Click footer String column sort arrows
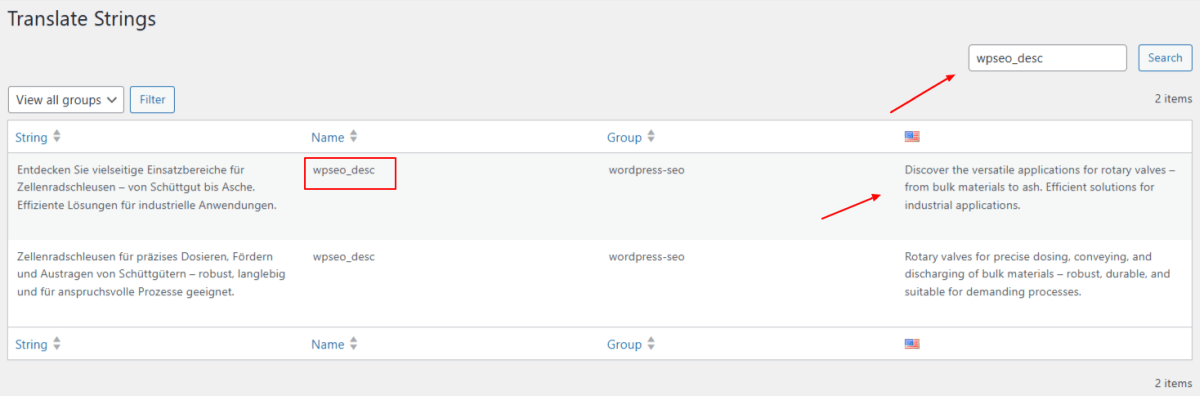The image size is (1200, 396). (57, 344)
